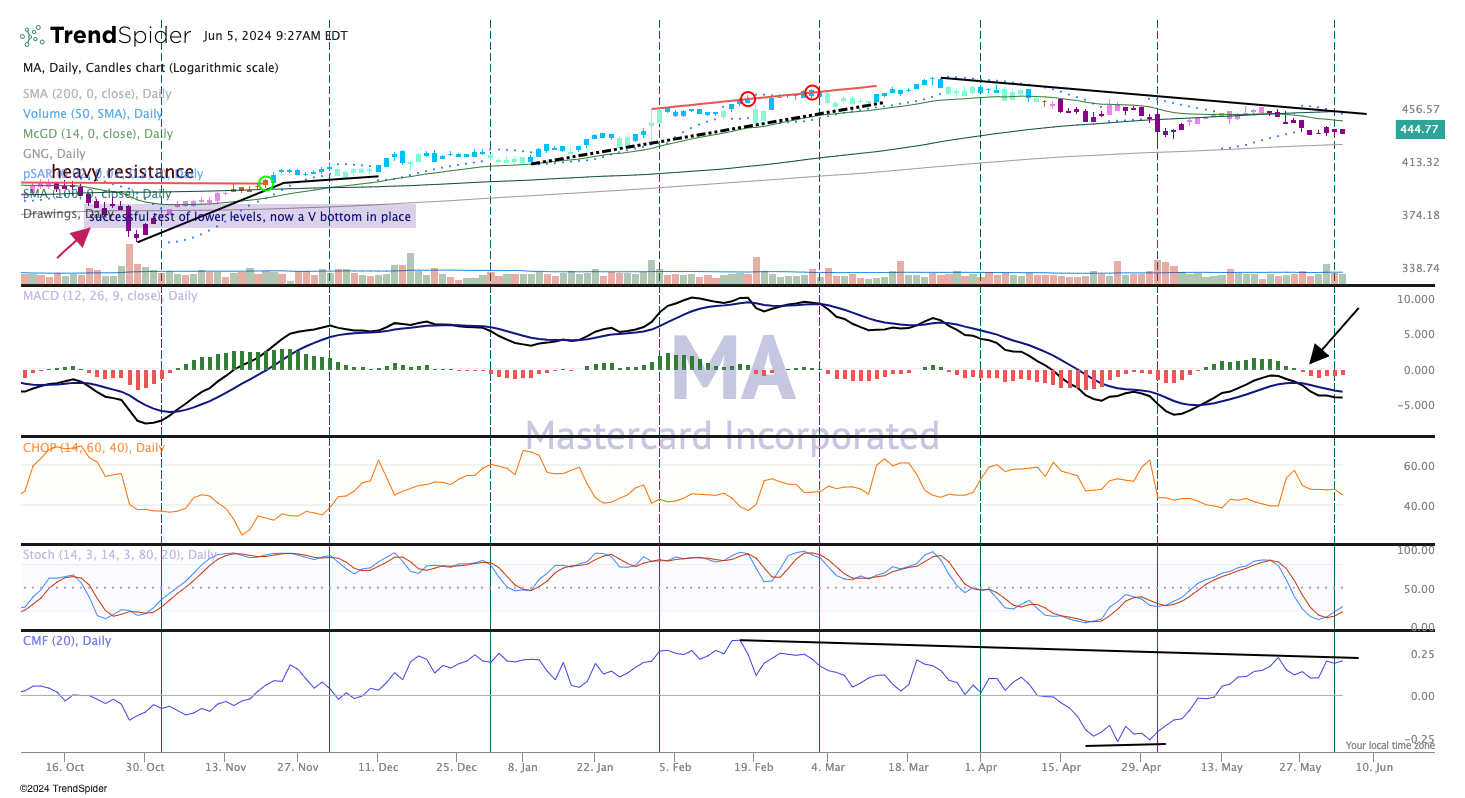The width and height of the screenshot is (1465, 798).
Task: Click the ©2024 TrendSpider copyright text
Action: [x=62, y=788]
